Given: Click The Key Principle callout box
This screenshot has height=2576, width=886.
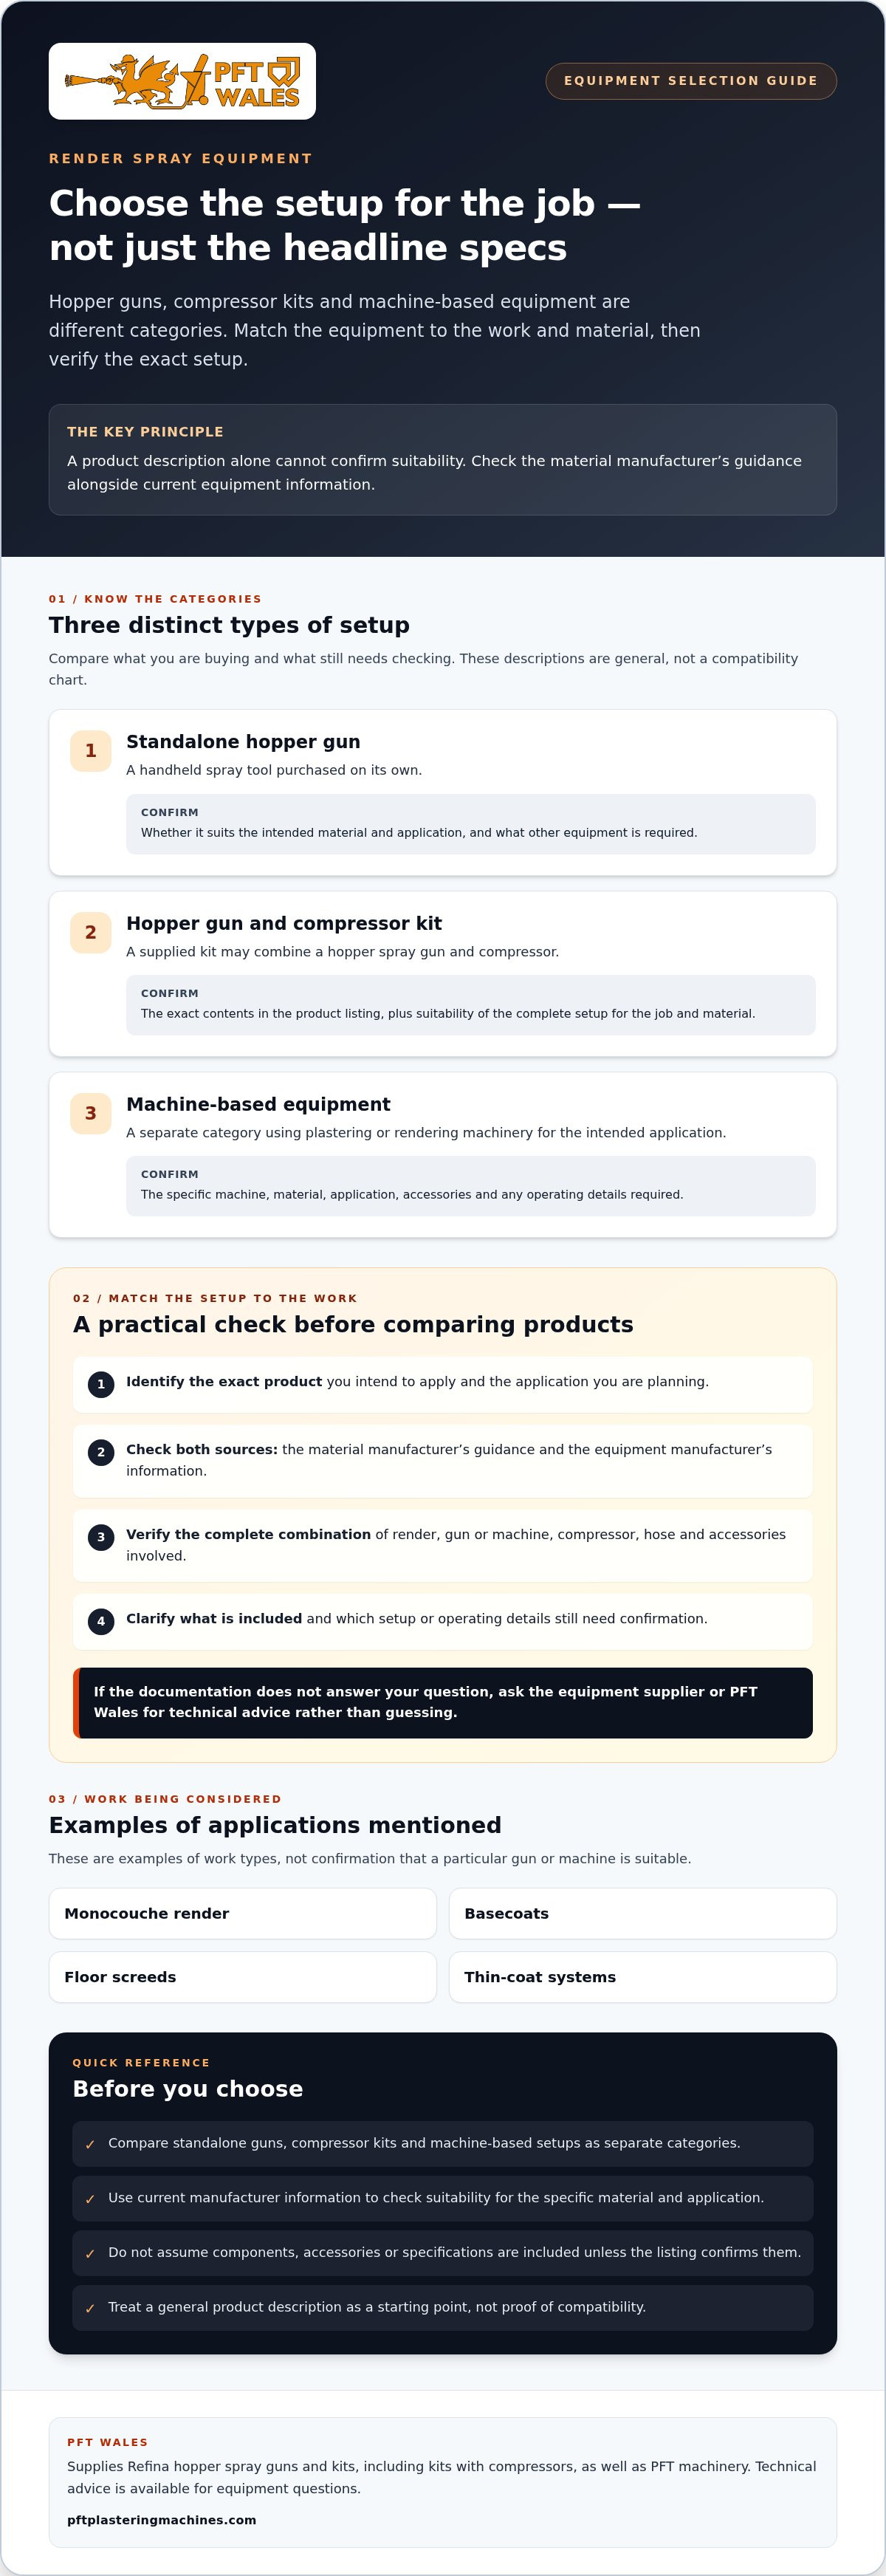Looking at the screenshot, I should click(x=443, y=460).
